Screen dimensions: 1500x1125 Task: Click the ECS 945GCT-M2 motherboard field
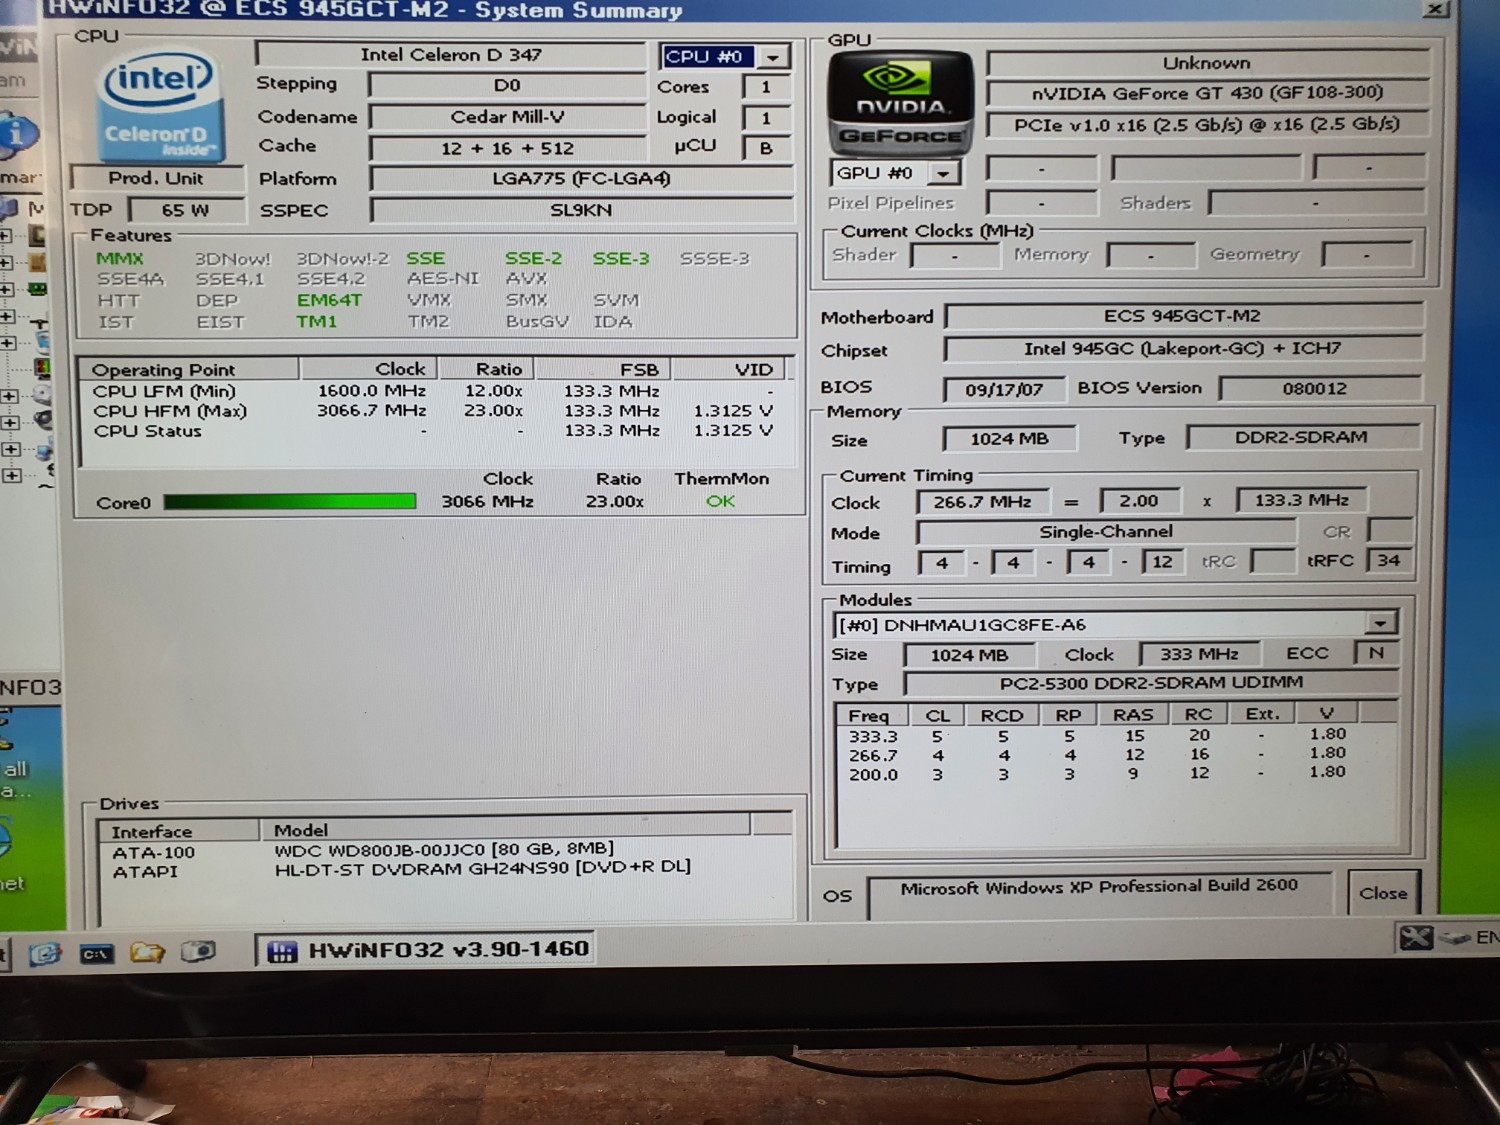[x=1182, y=316]
